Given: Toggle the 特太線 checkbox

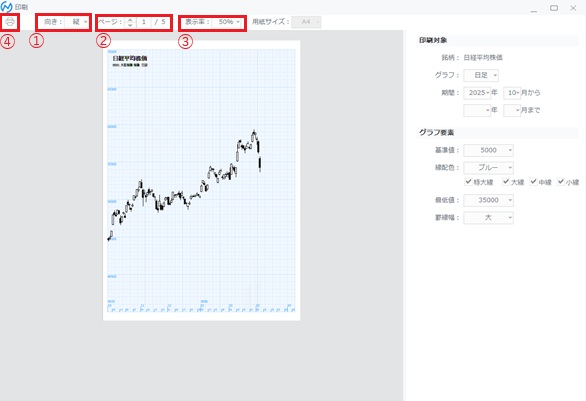Looking at the screenshot, I should coord(468,182).
